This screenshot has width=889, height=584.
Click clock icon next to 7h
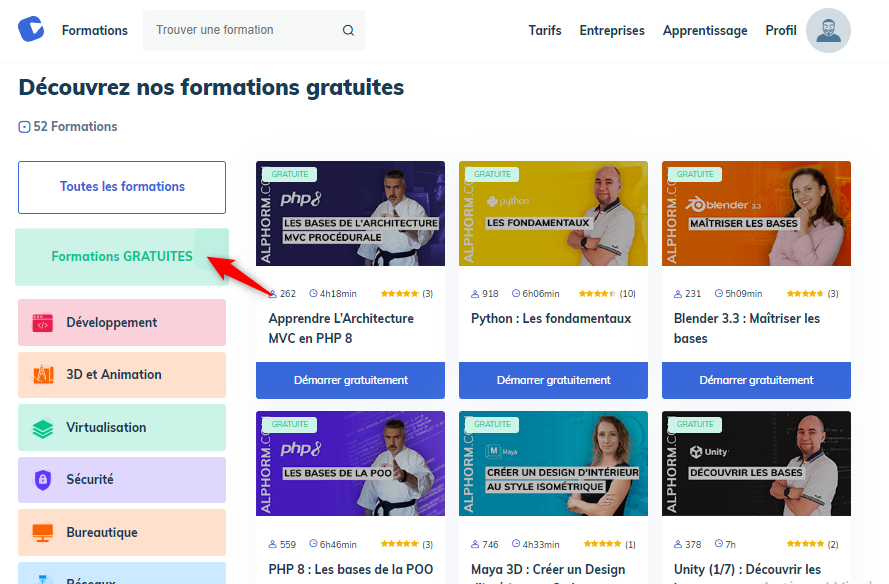pyautogui.click(x=719, y=544)
